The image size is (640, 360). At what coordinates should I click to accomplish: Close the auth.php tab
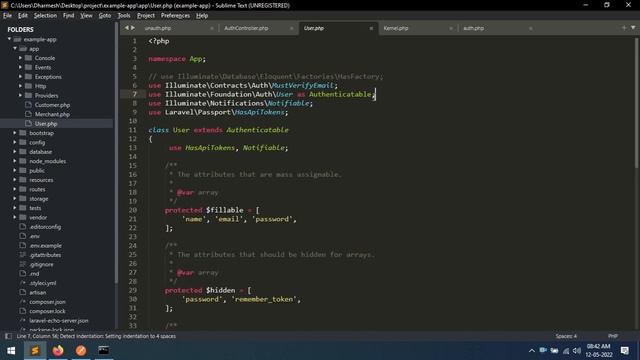tap(531, 28)
